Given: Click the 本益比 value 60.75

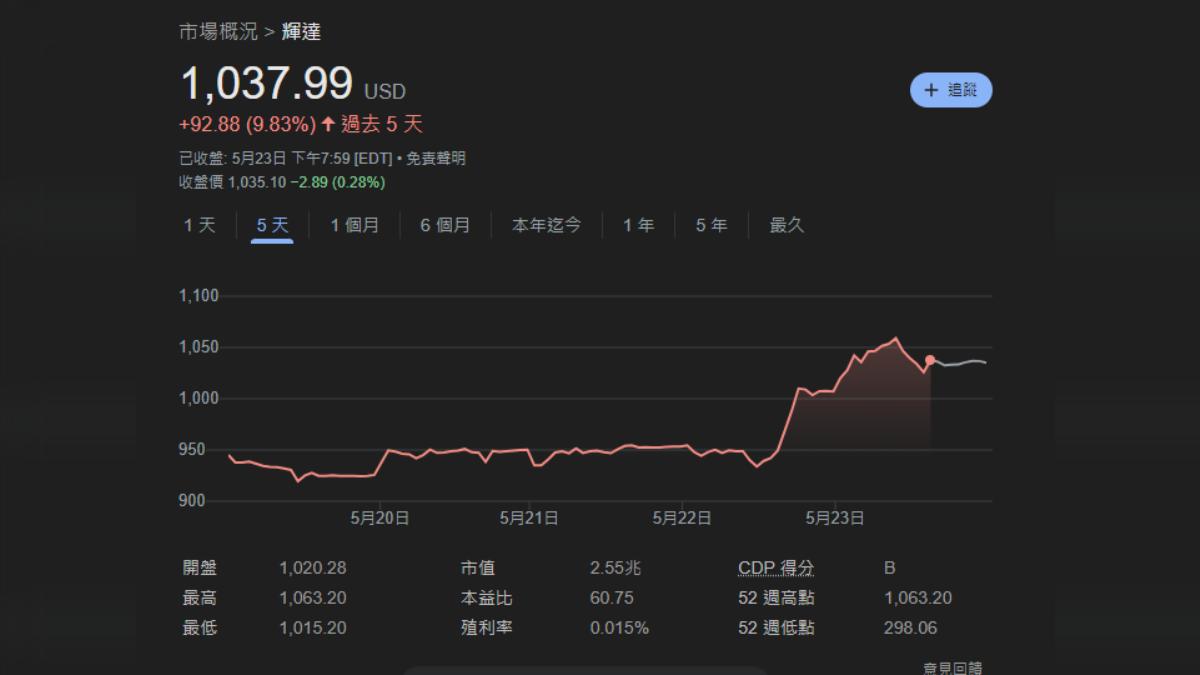Looking at the screenshot, I should coord(611,598).
